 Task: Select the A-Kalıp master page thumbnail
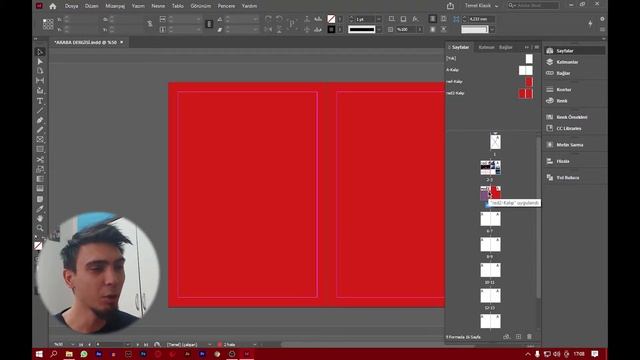click(526, 70)
